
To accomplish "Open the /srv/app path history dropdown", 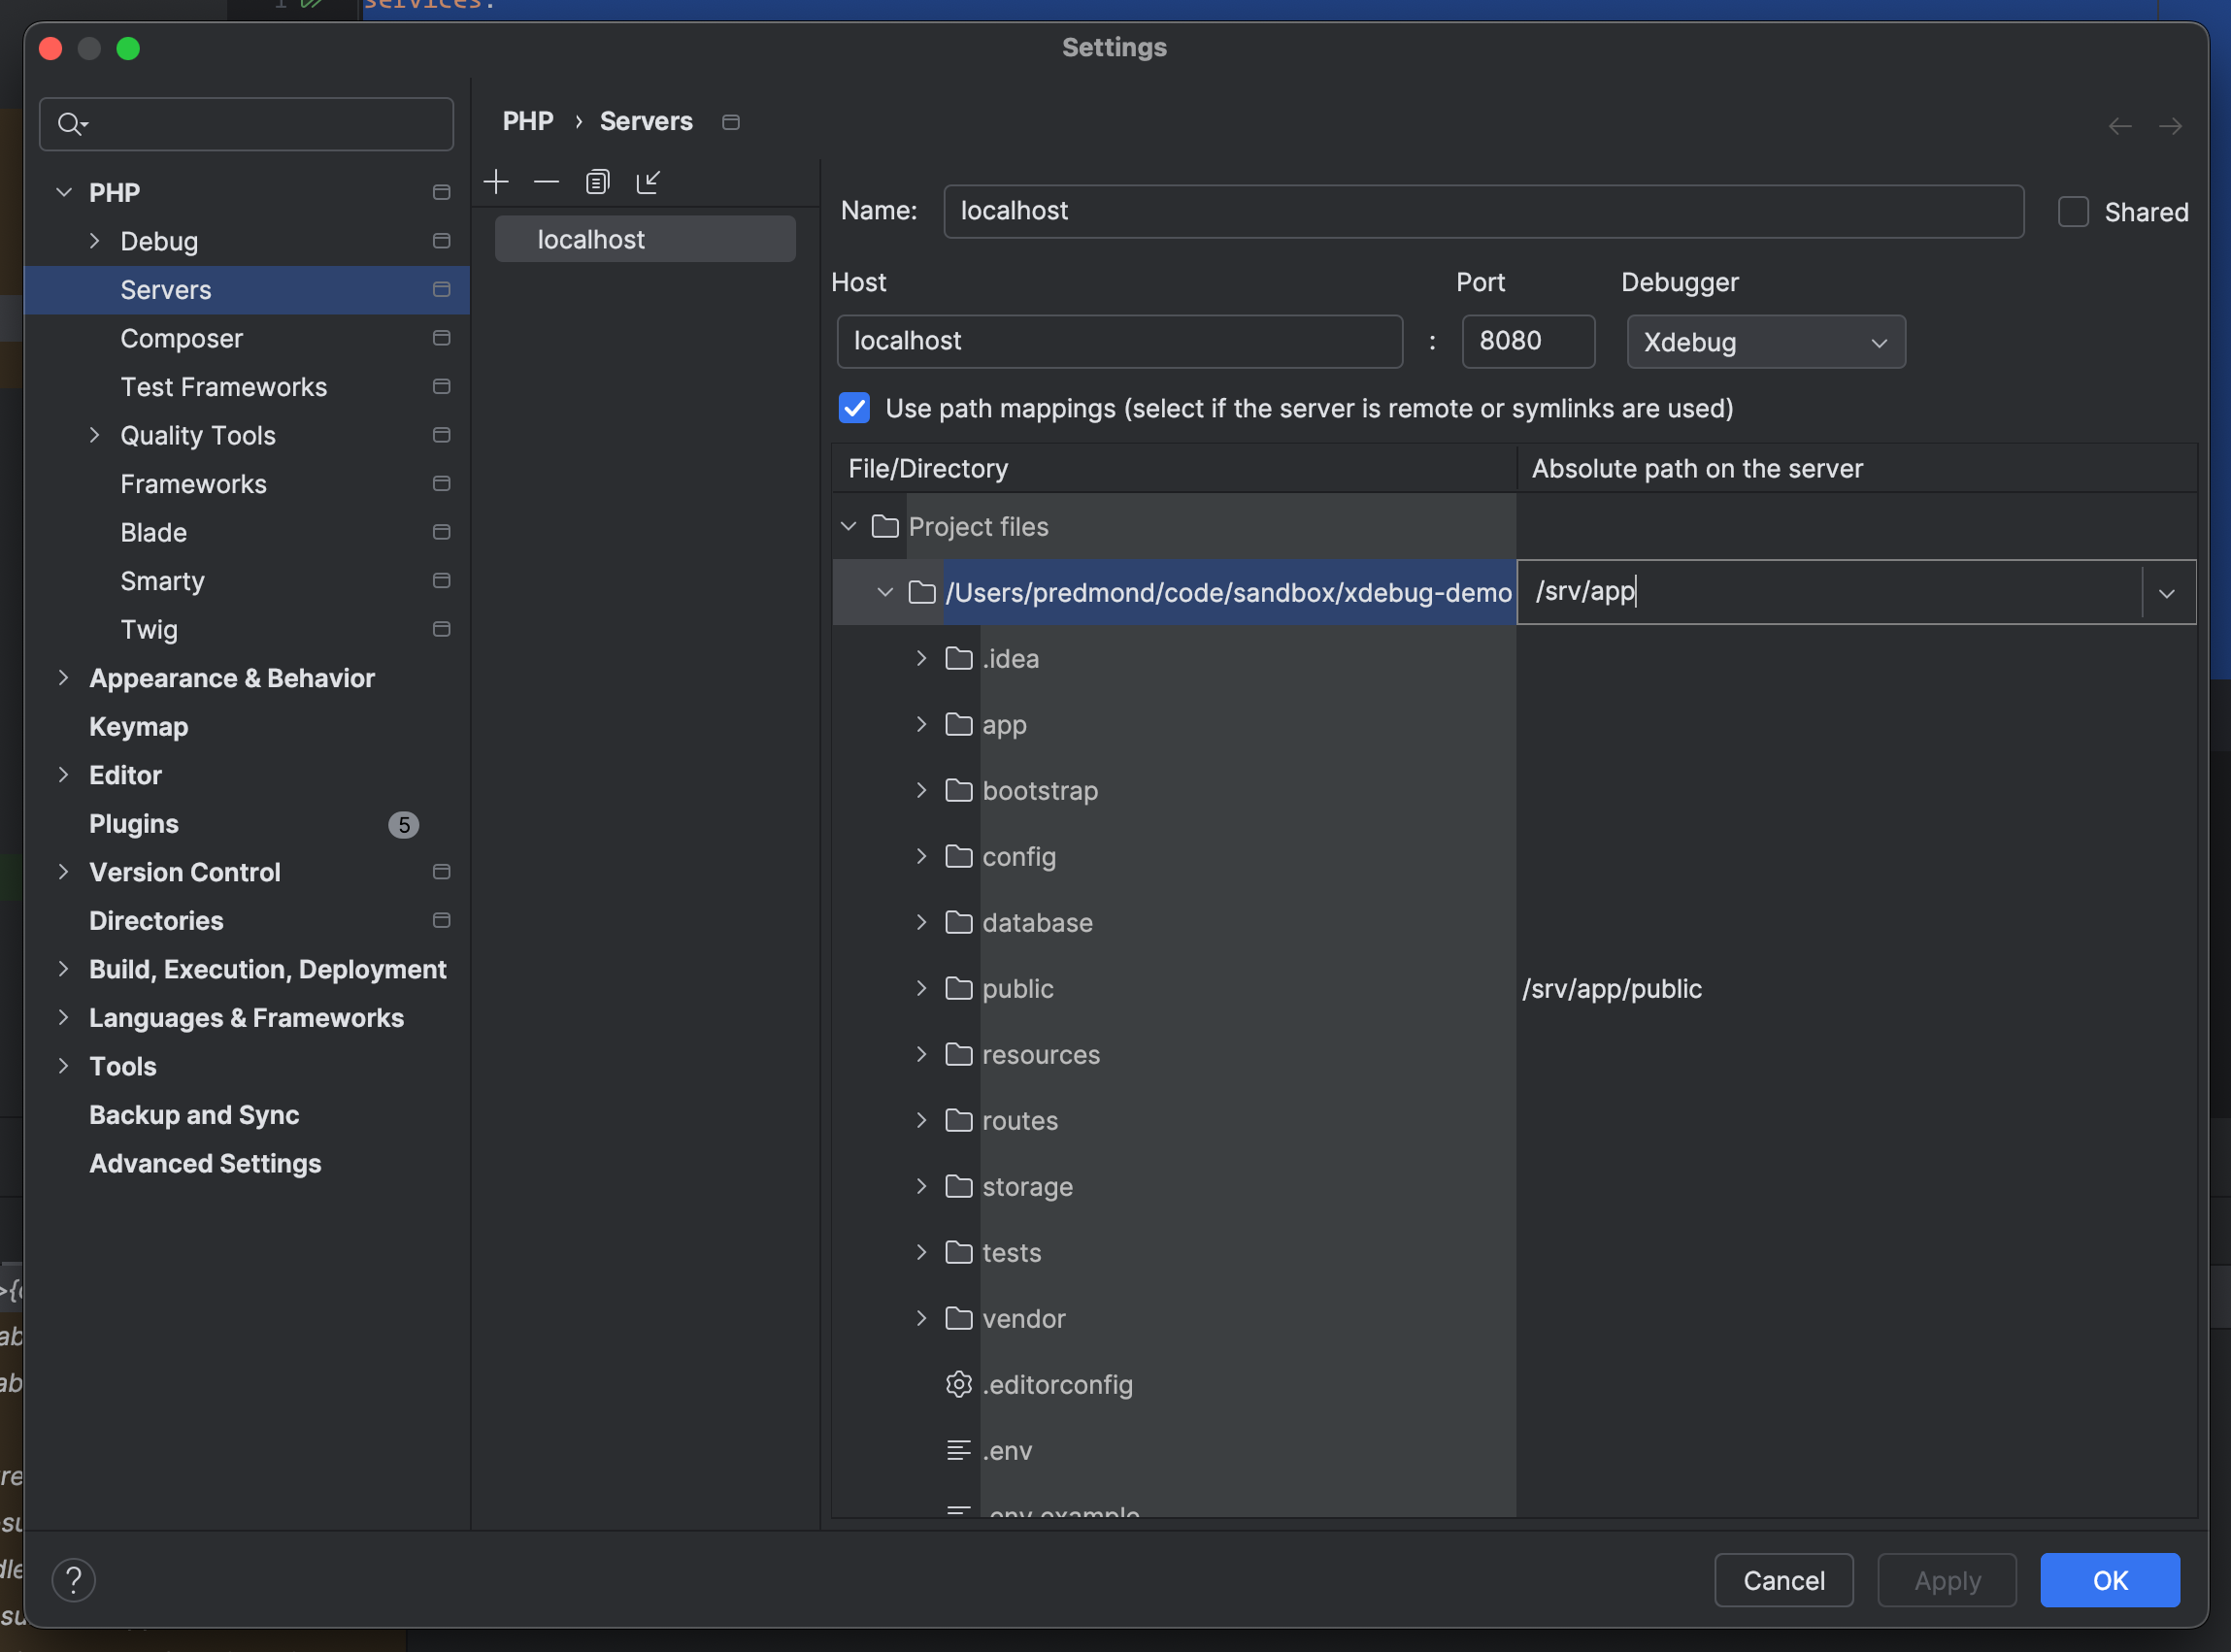I will pos(2167,593).
